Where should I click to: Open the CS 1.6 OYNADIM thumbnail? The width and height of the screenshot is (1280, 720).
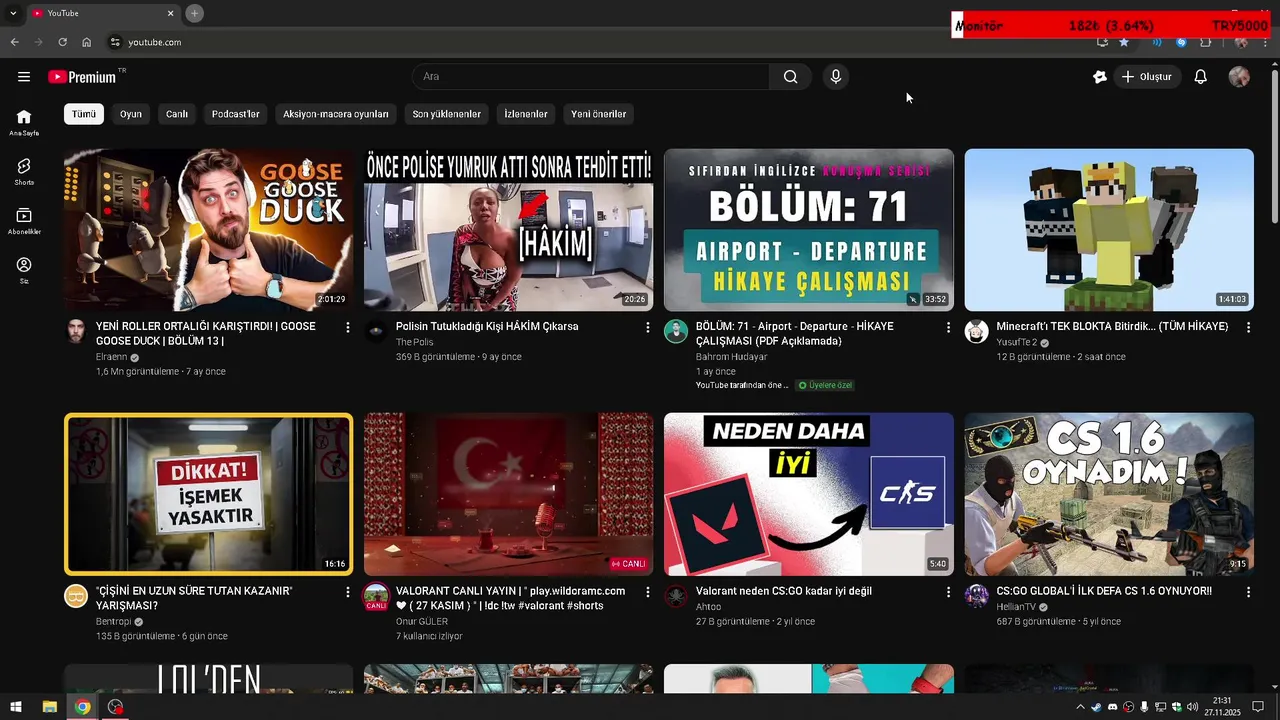(x=1109, y=494)
